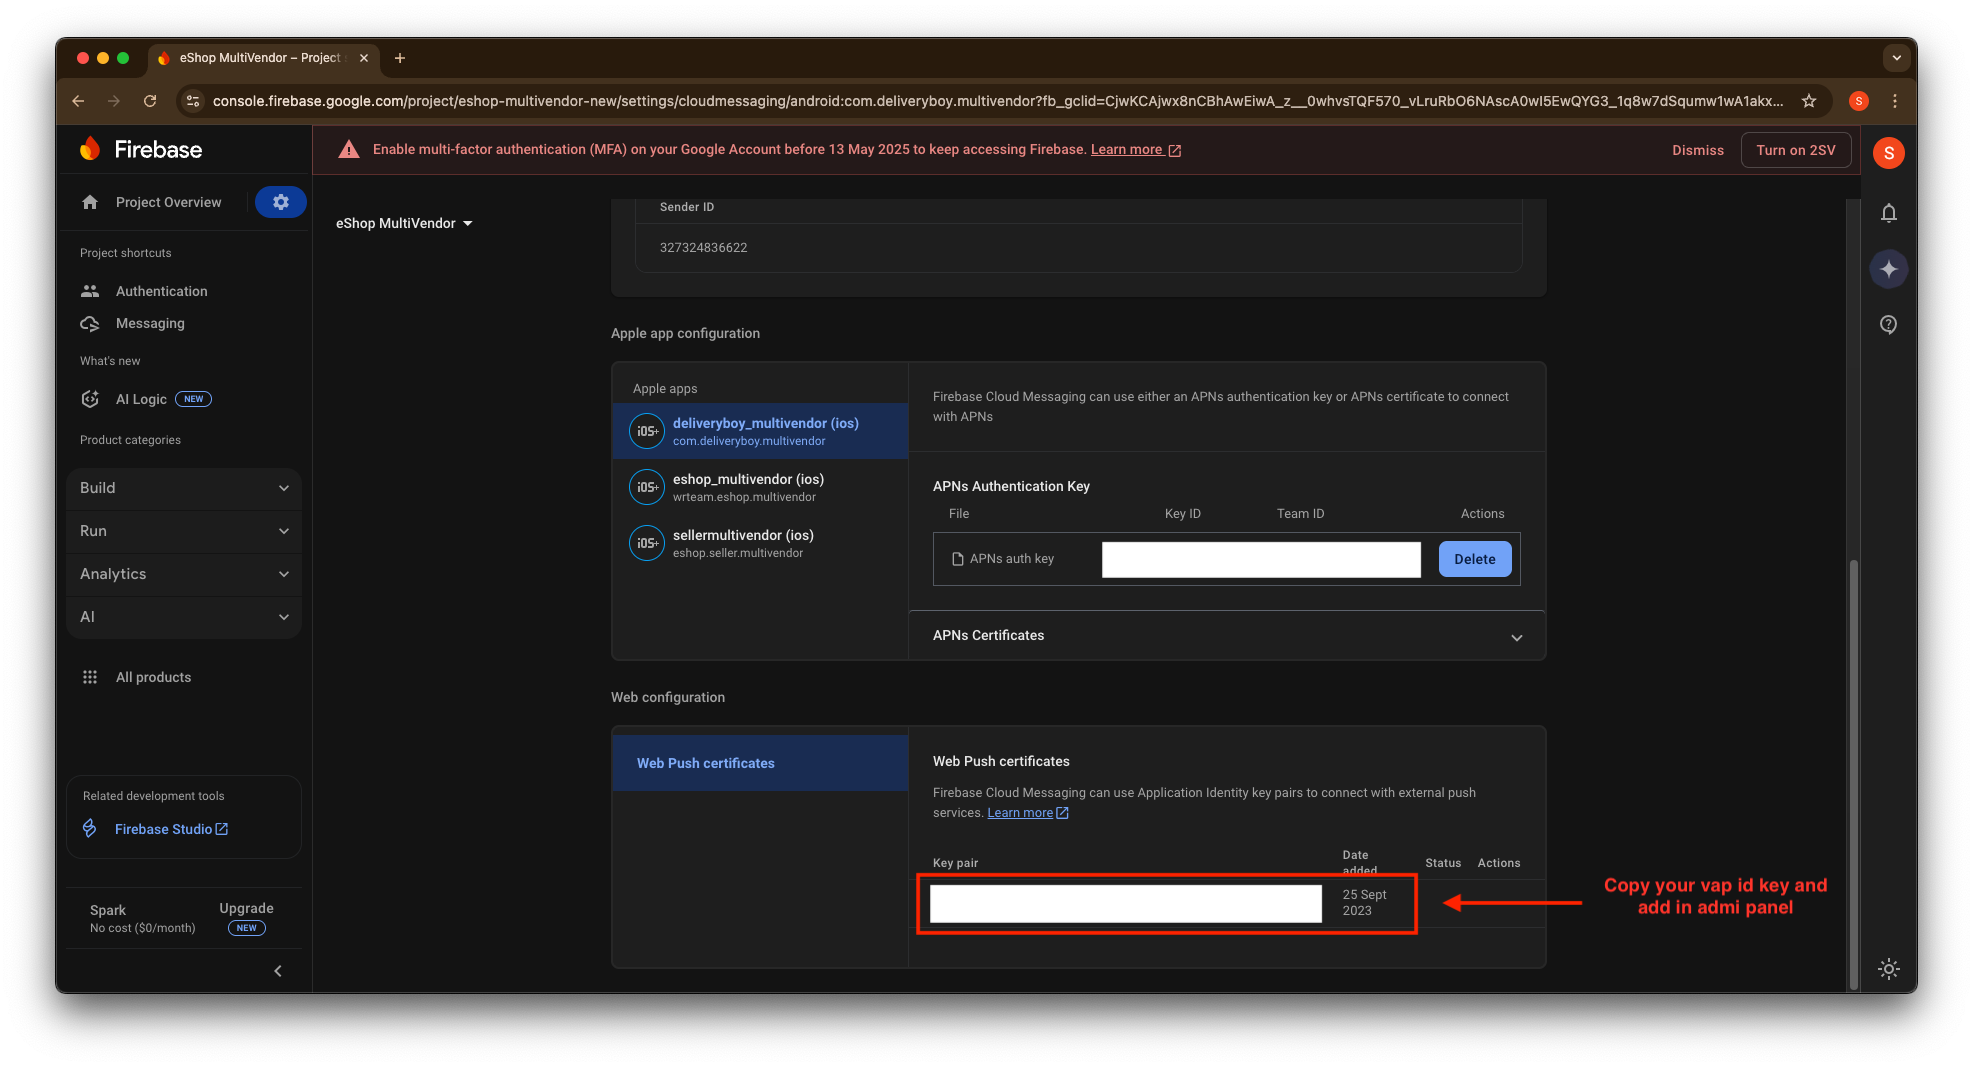Image resolution: width=1973 pixels, height=1067 pixels.
Task: Bookmark this page with star icon
Action: tap(1808, 101)
